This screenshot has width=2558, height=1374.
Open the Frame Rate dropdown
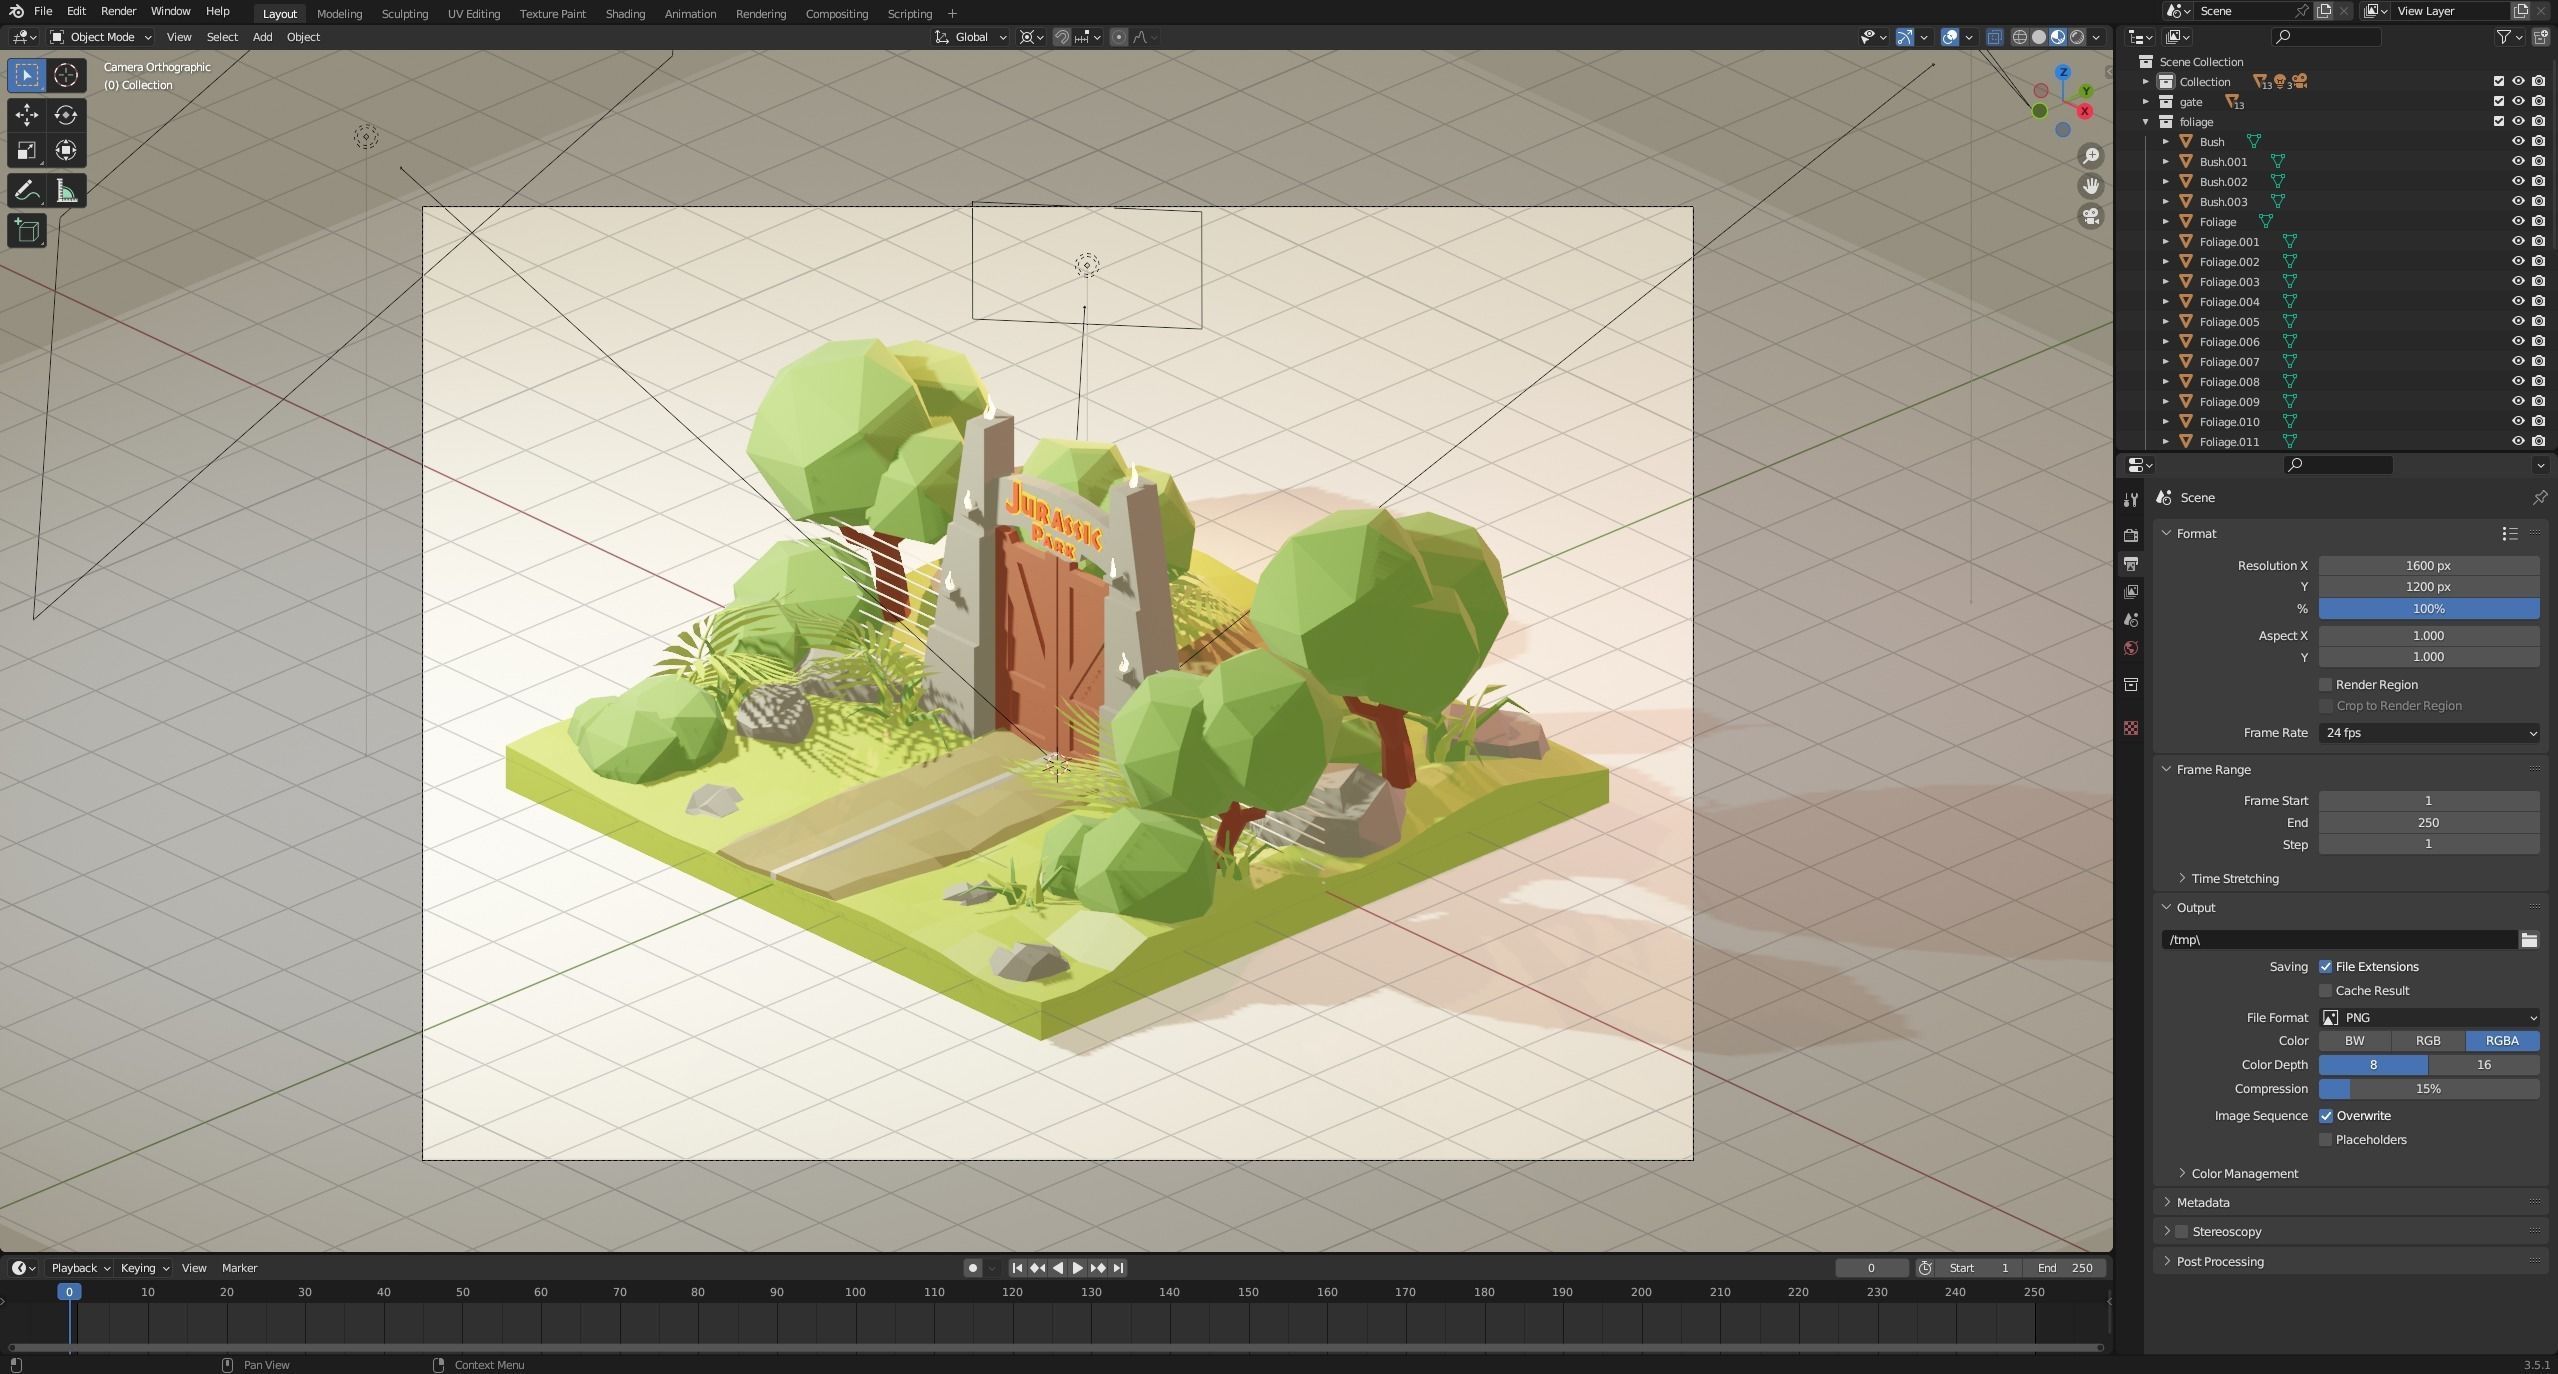pyautogui.click(x=2429, y=733)
